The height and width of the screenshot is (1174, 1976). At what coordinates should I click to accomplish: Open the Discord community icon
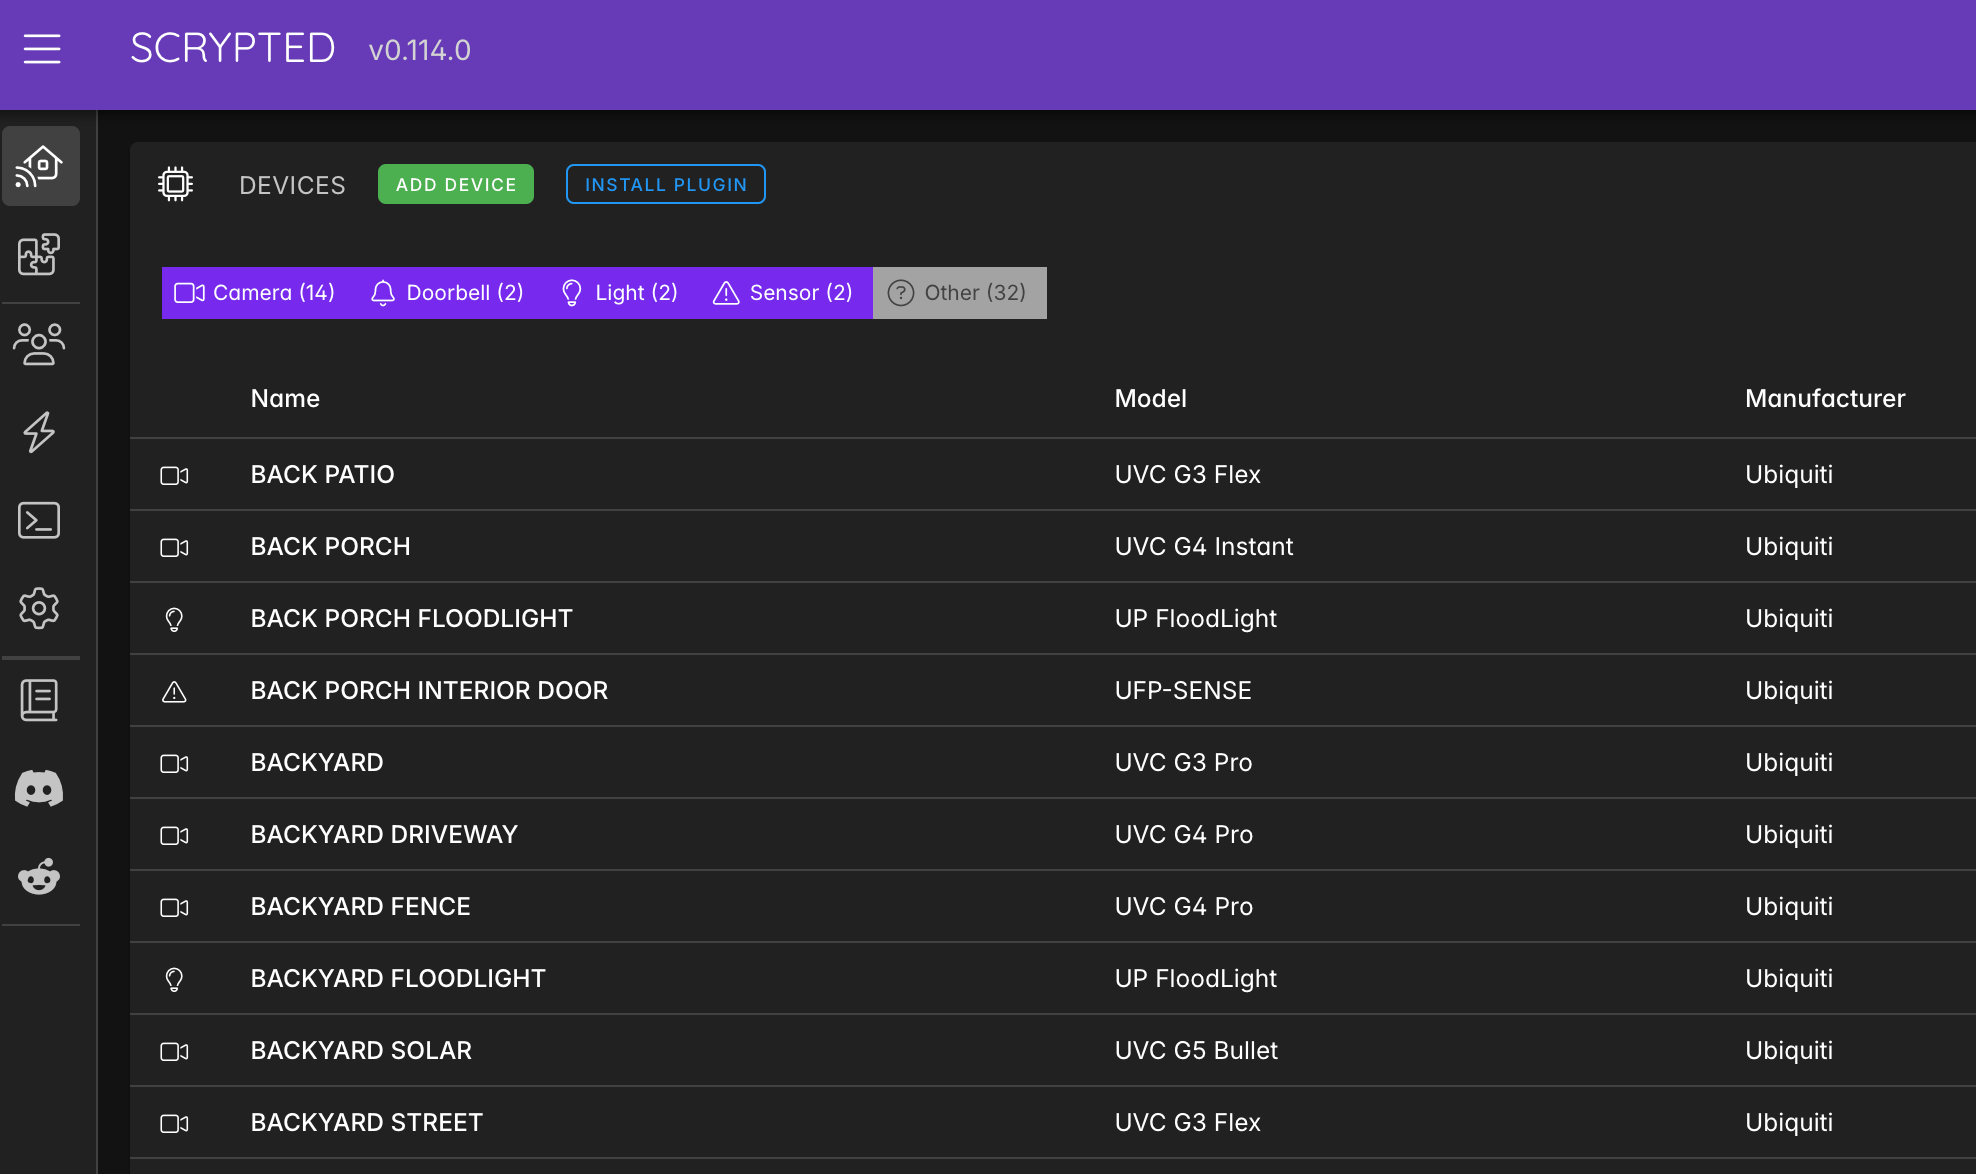tap(39, 789)
